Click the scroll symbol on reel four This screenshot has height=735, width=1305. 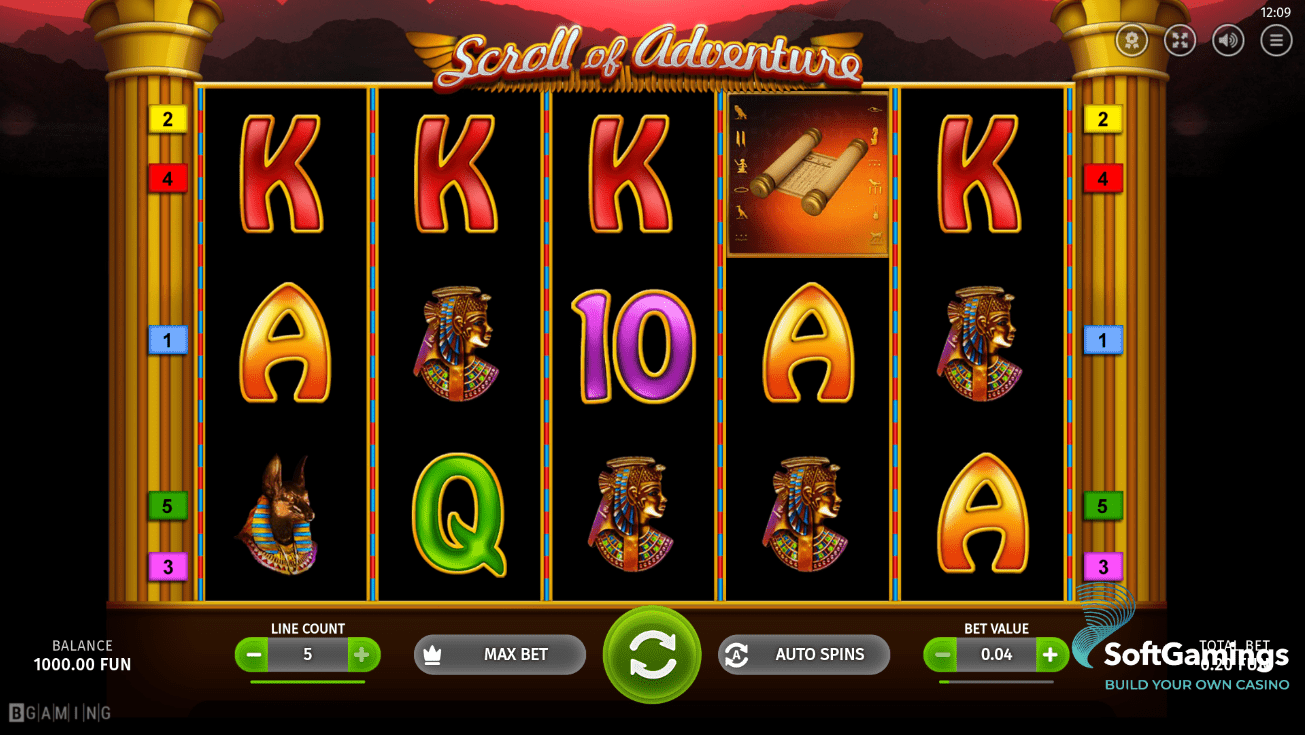click(x=807, y=174)
